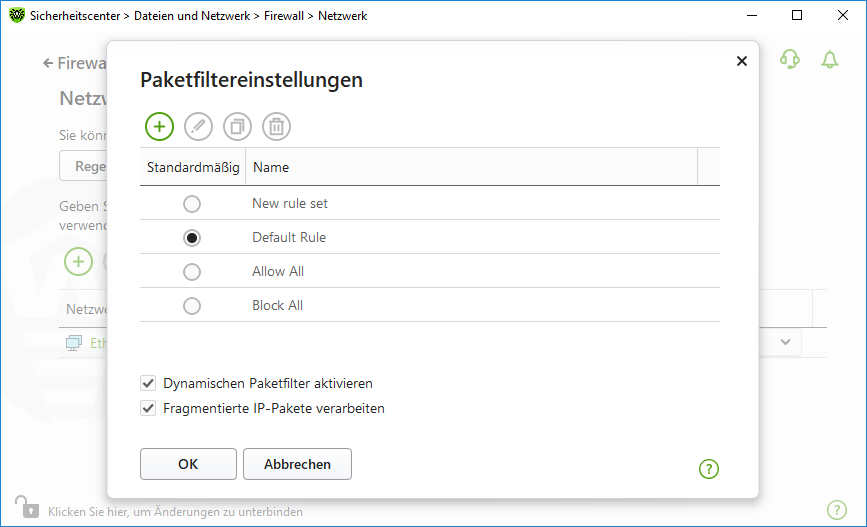The image size is (867, 527).
Task: Select Block All radio button
Action: coord(192,306)
